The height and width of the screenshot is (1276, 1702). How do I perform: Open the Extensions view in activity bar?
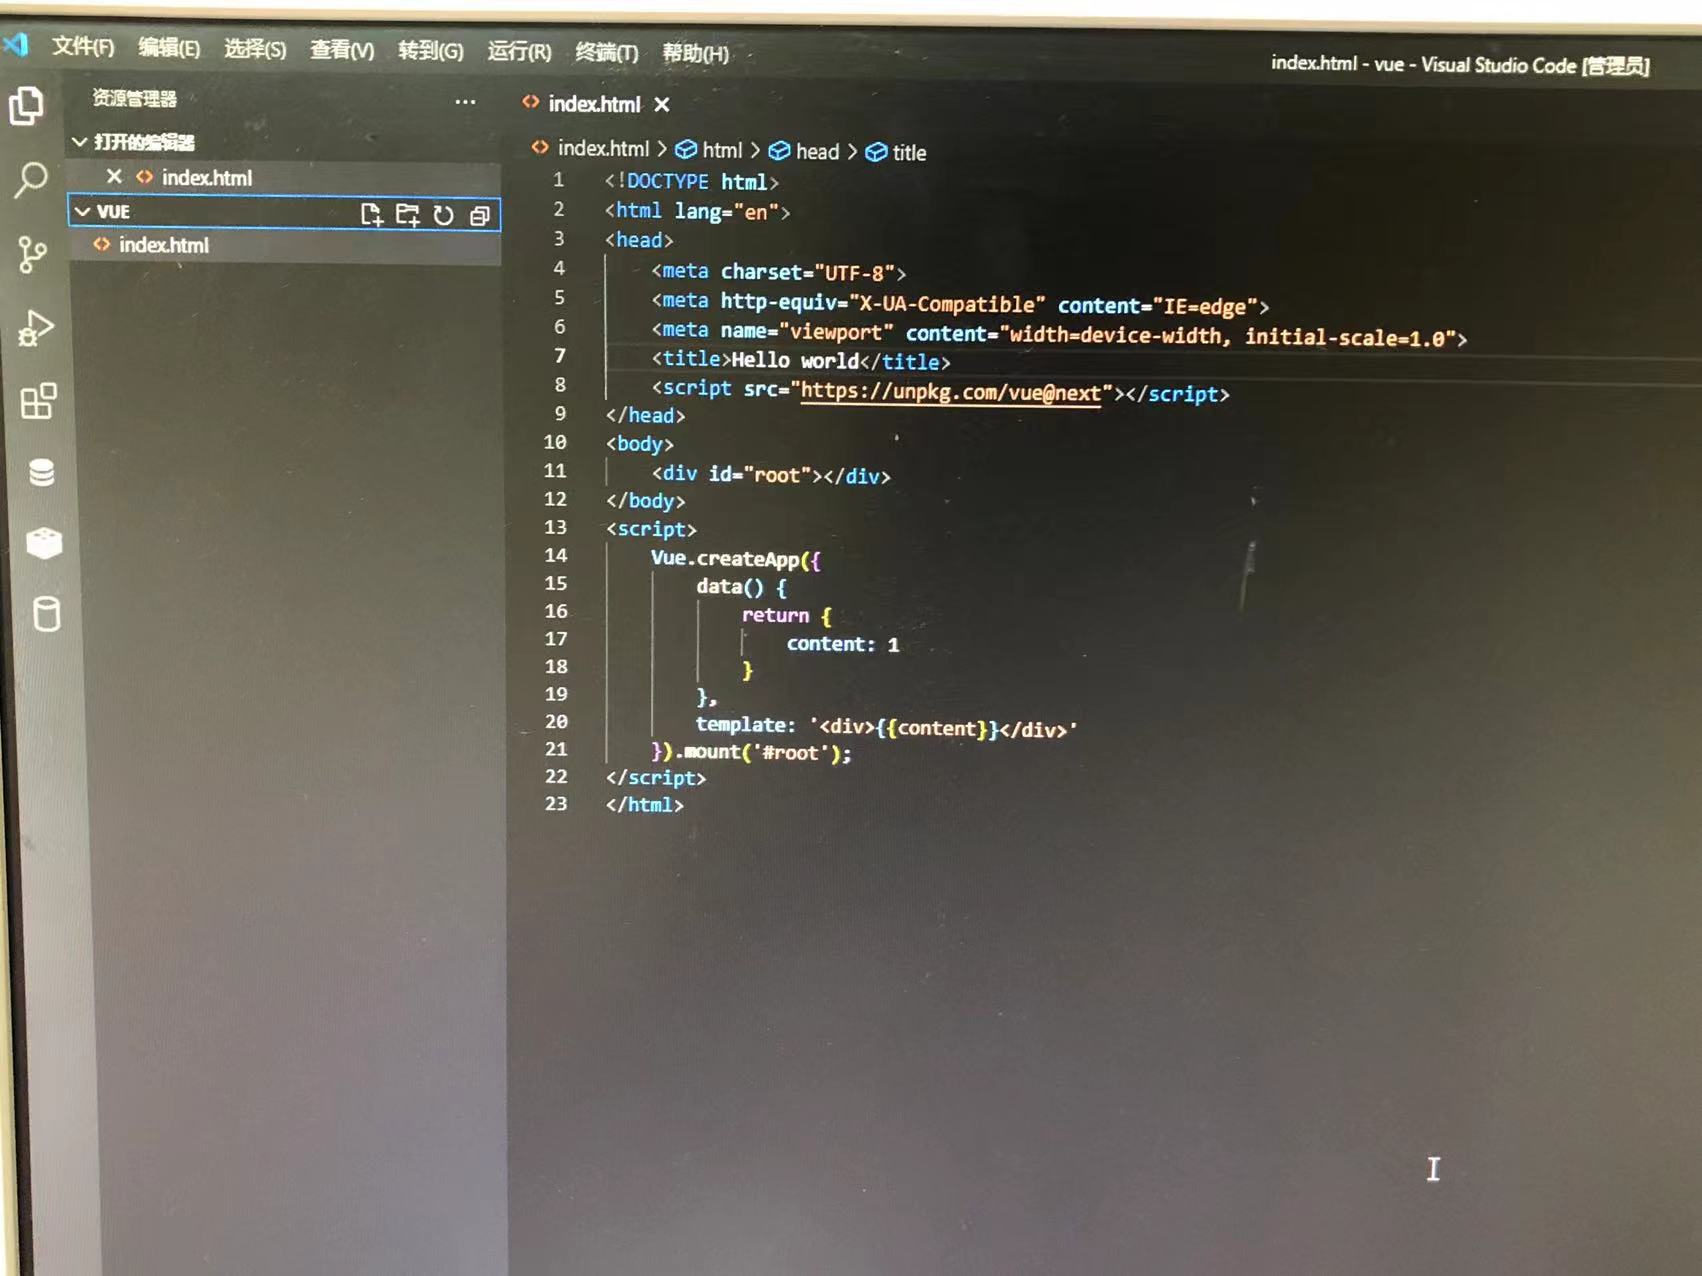[x=39, y=401]
